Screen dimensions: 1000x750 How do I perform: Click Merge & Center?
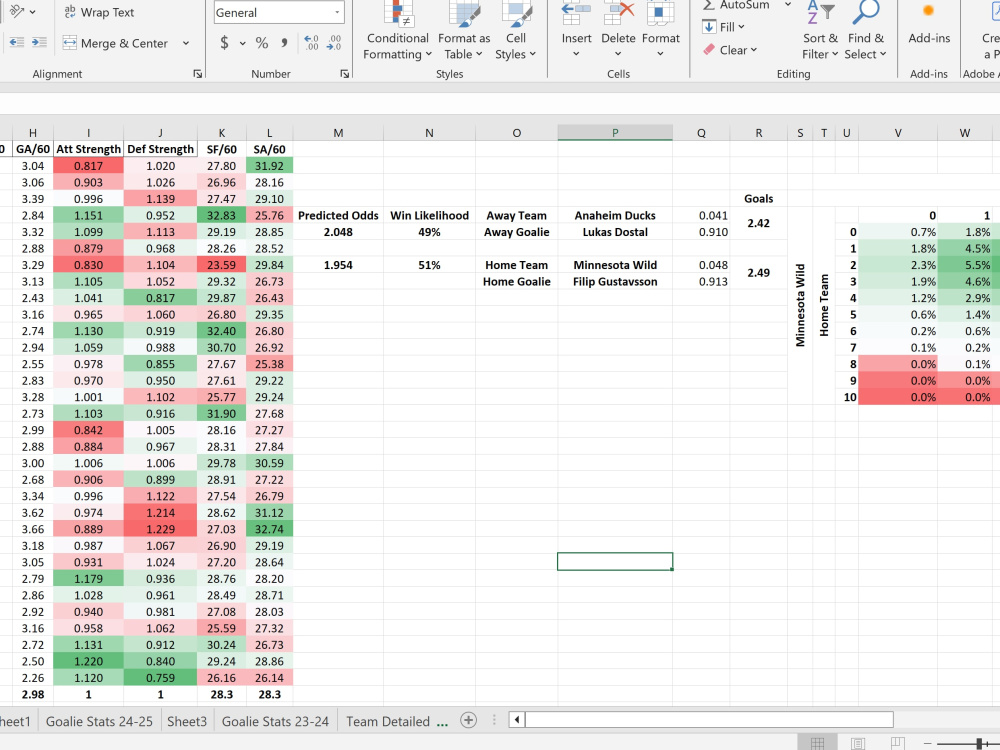coord(115,43)
